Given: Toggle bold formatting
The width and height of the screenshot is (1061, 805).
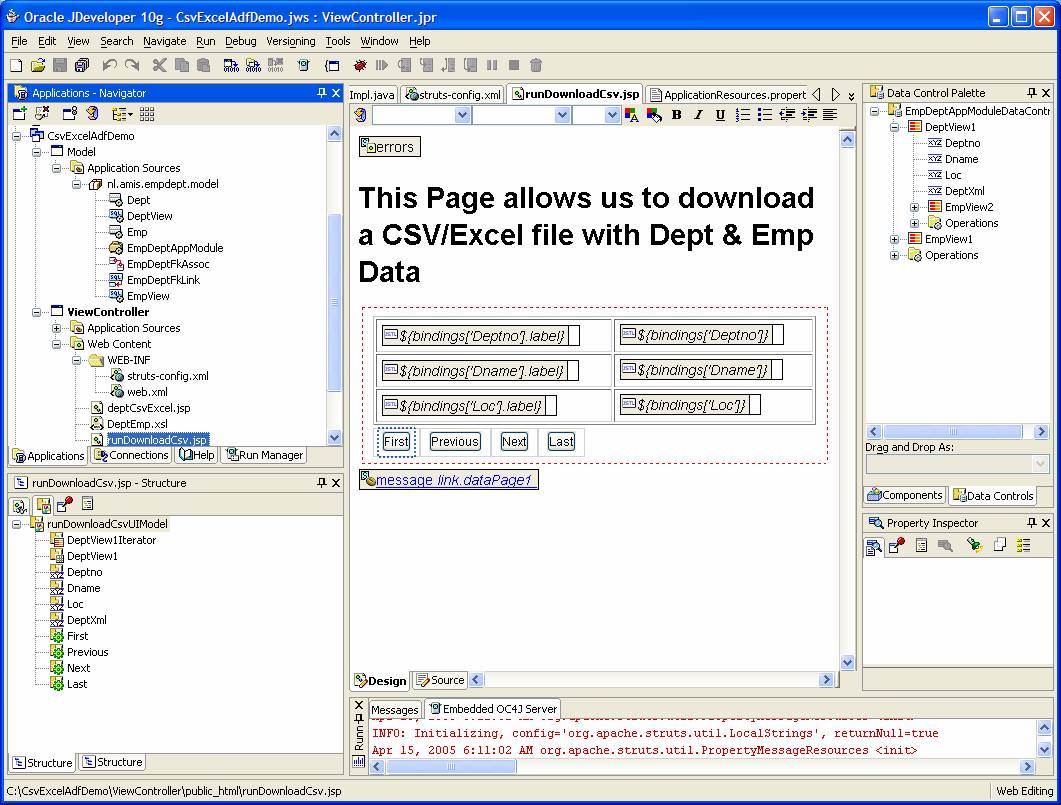Looking at the screenshot, I should [676, 115].
